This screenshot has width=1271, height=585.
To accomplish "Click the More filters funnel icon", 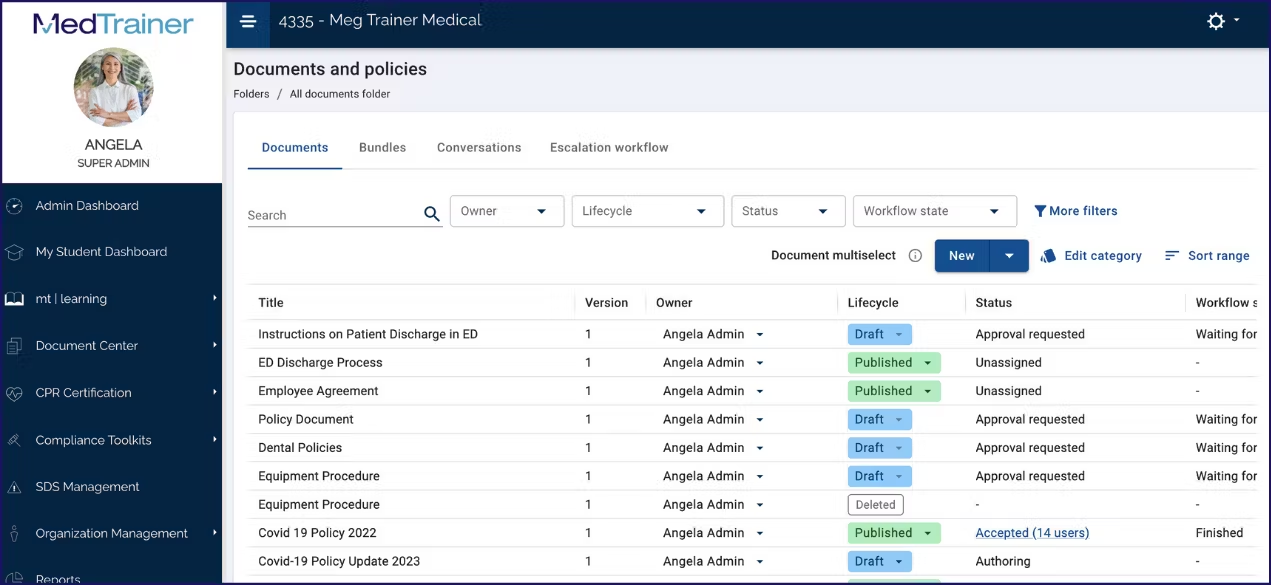I will (x=1040, y=211).
